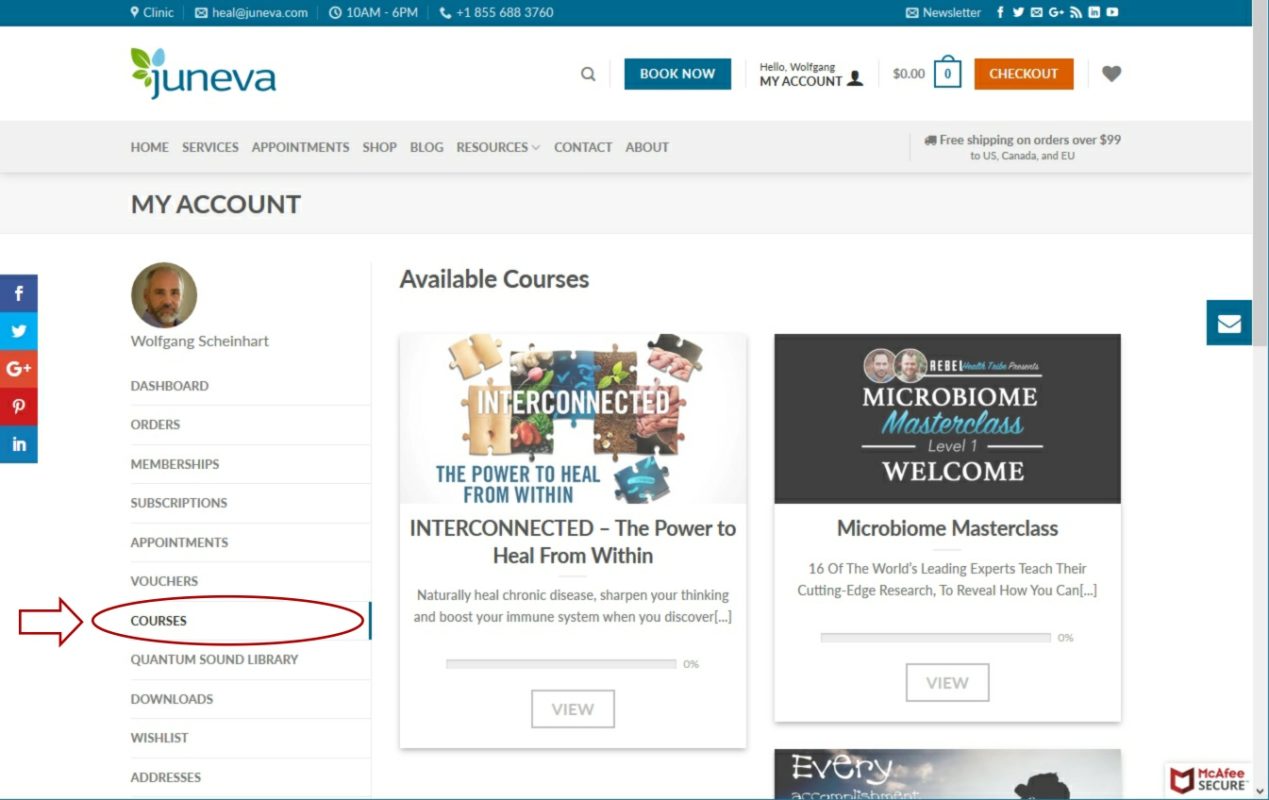Screen dimensions: 1269x800
Task: Click VIEW on the INTERCONNECTED course
Action: point(573,709)
